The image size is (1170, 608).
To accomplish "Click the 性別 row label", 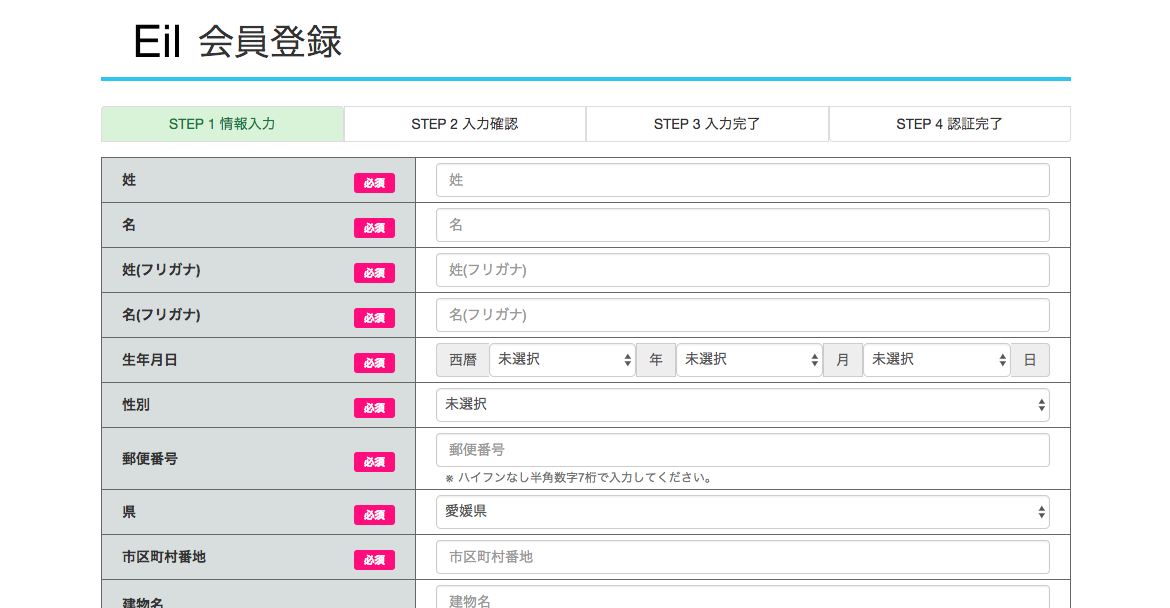I will [136, 404].
